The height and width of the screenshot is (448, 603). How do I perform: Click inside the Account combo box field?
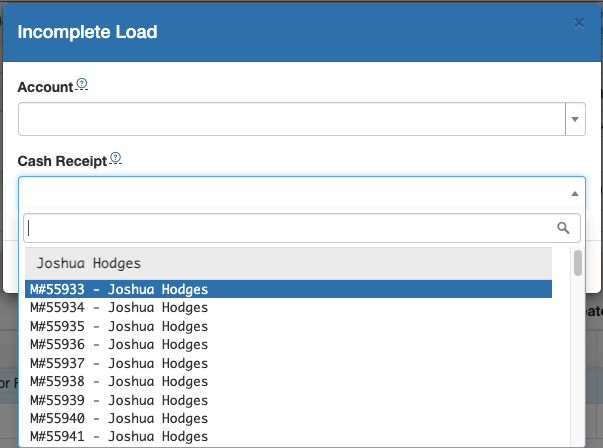tap(290, 119)
